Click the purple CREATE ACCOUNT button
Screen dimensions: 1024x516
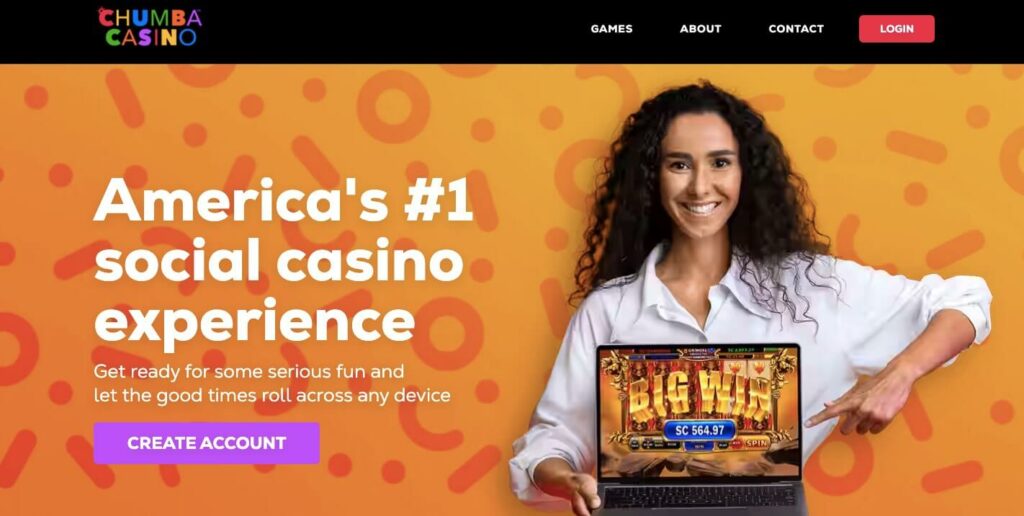(206, 443)
